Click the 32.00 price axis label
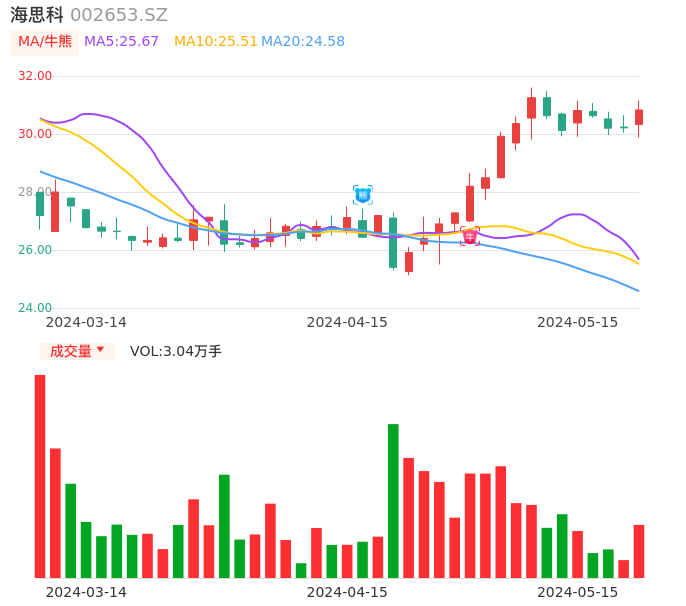686x606 pixels. (36, 76)
